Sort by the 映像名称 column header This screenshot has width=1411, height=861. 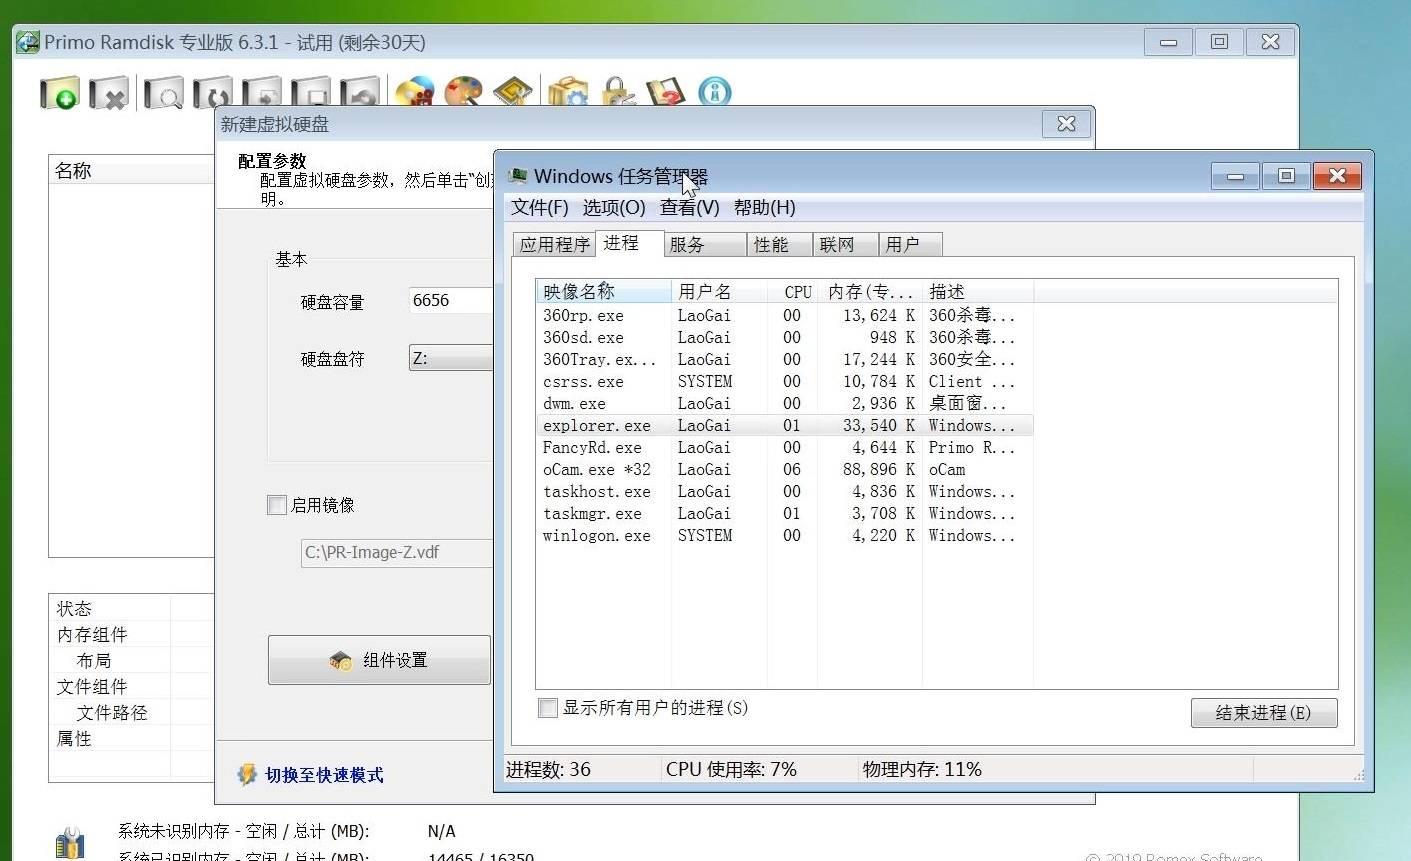[x=604, y=292]
